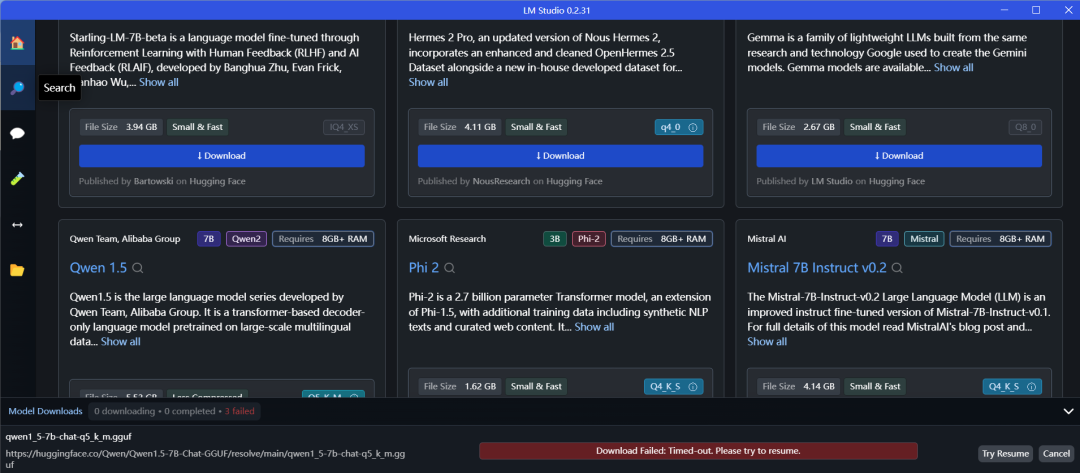Expand Qwen1.5 description with Show all
This screenshot has width=1080, height=473.
(x=121, y=341)
